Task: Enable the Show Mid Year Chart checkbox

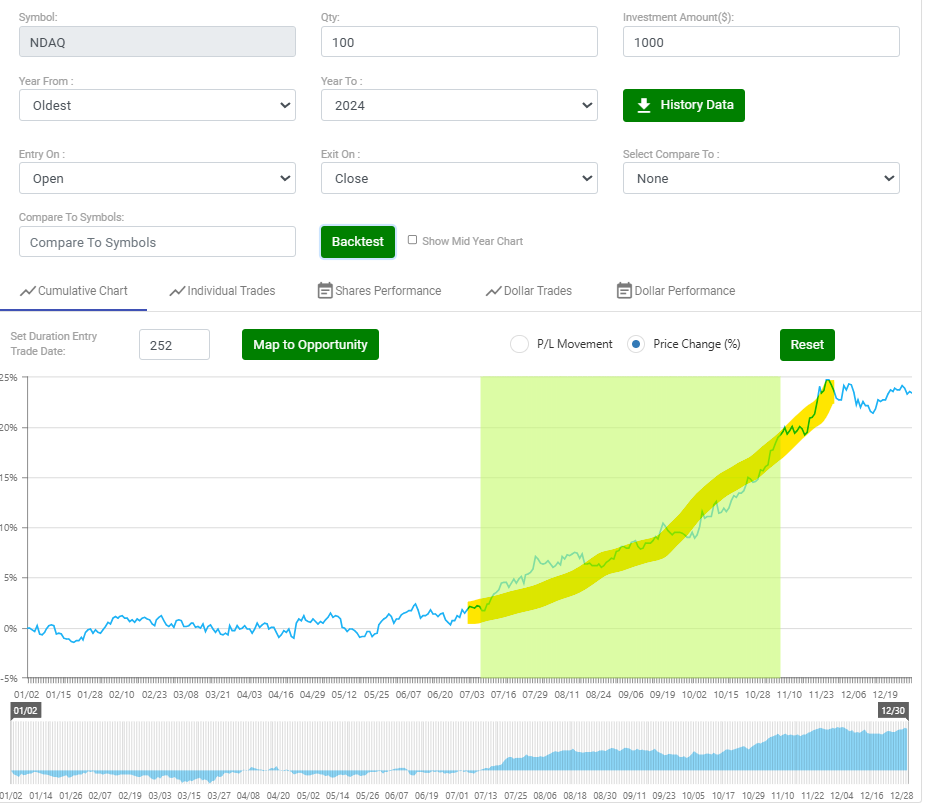Action: coord(415,242)
